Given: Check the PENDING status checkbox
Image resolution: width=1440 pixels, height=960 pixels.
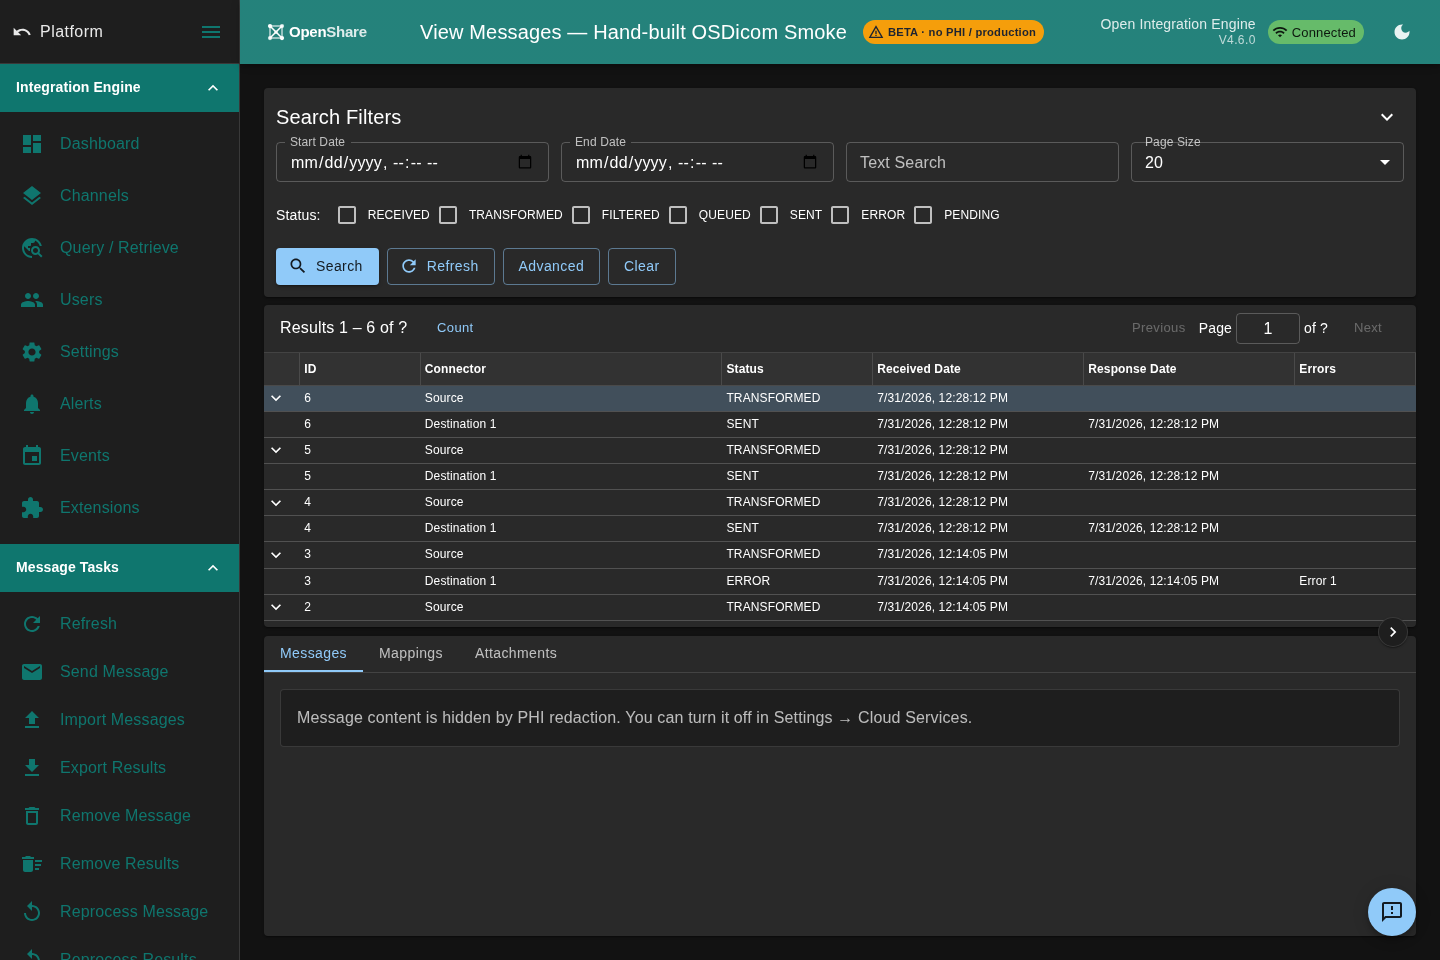Looking at the screenshot, I should (x=923, y=215).
